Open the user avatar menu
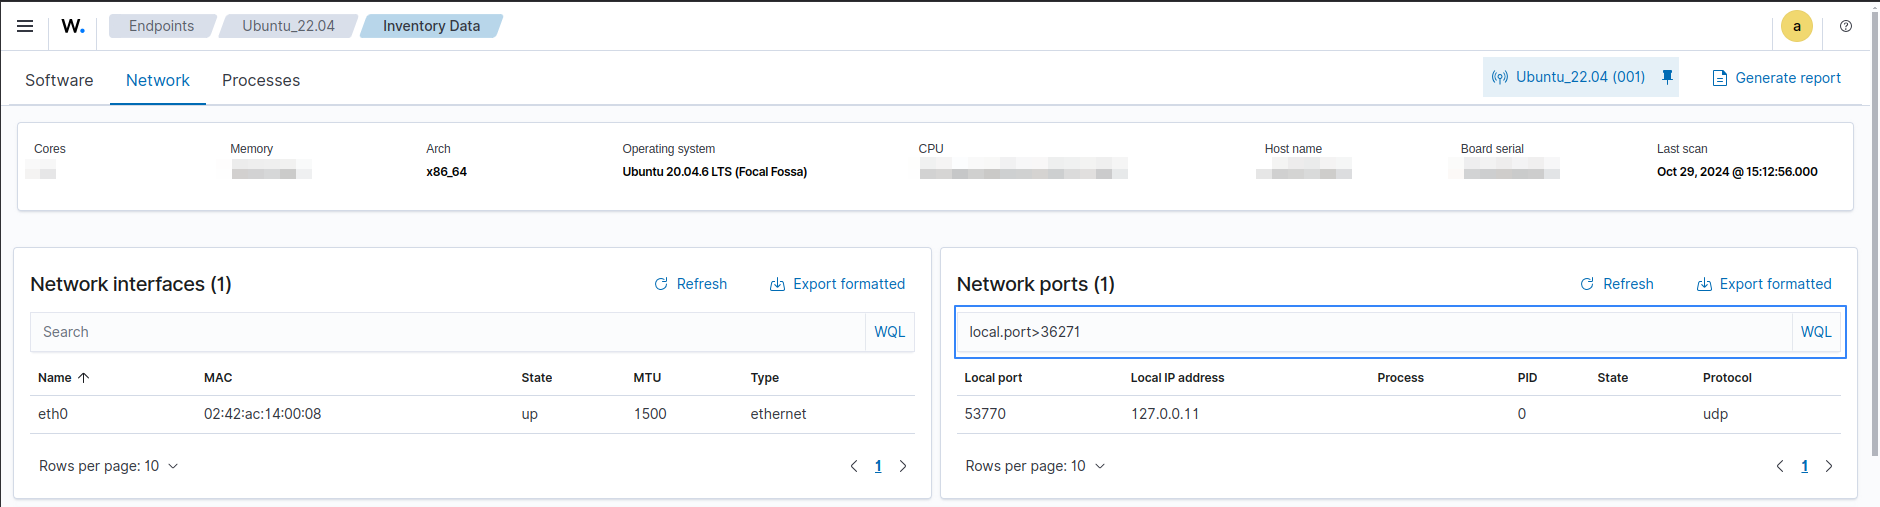Viewport: 1880px width, 507px height. coord(1796,27)
